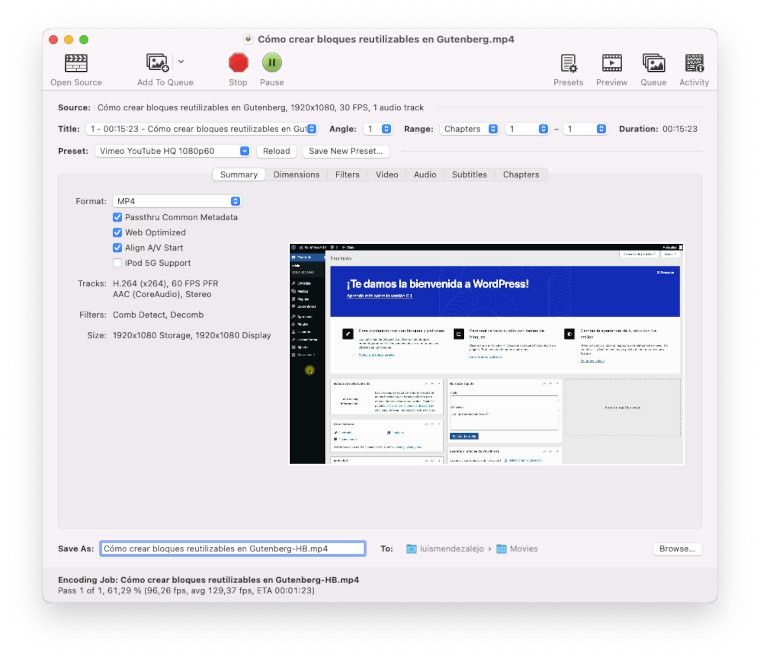The image size is (760, 659).
Task: Go to the Subtitles tab
Action: point(469,174)
